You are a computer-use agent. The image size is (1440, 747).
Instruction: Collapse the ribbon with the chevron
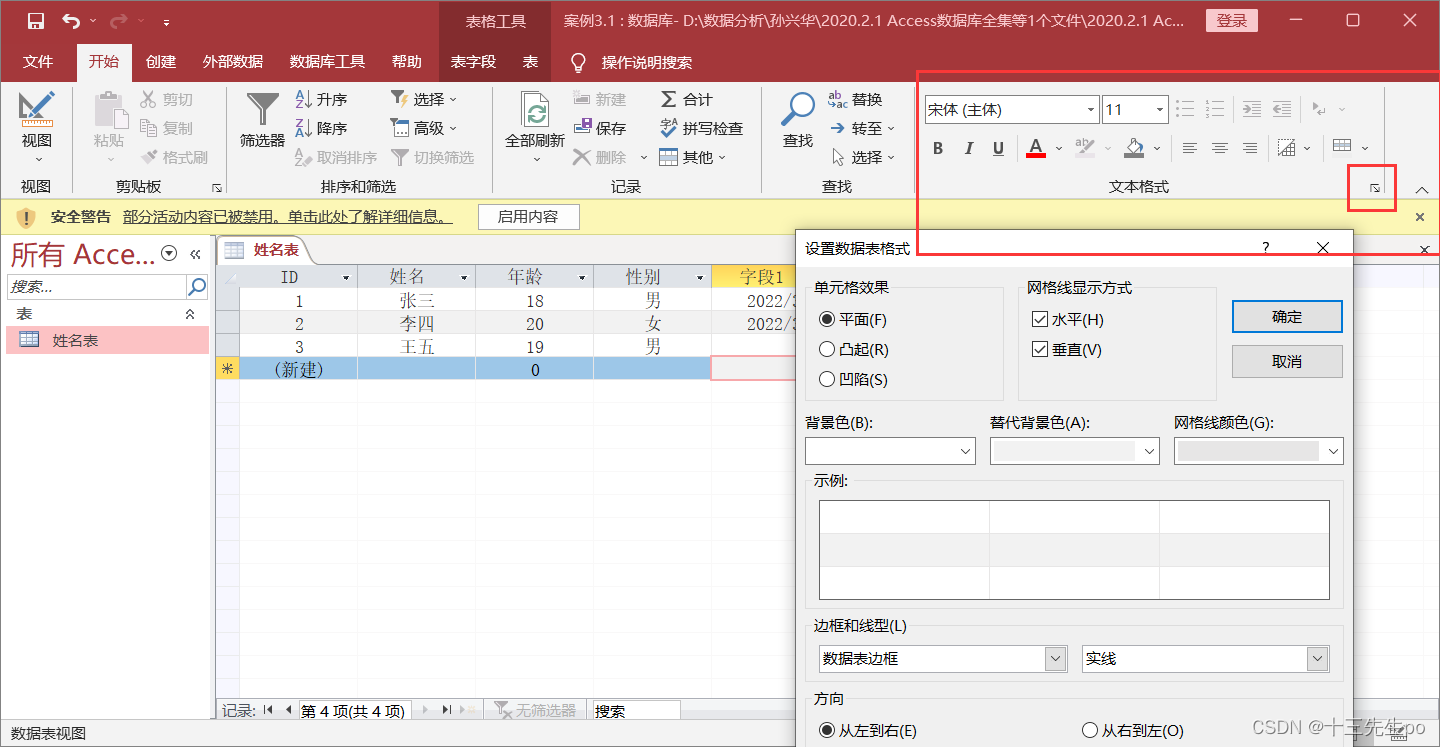point(1422,190)
